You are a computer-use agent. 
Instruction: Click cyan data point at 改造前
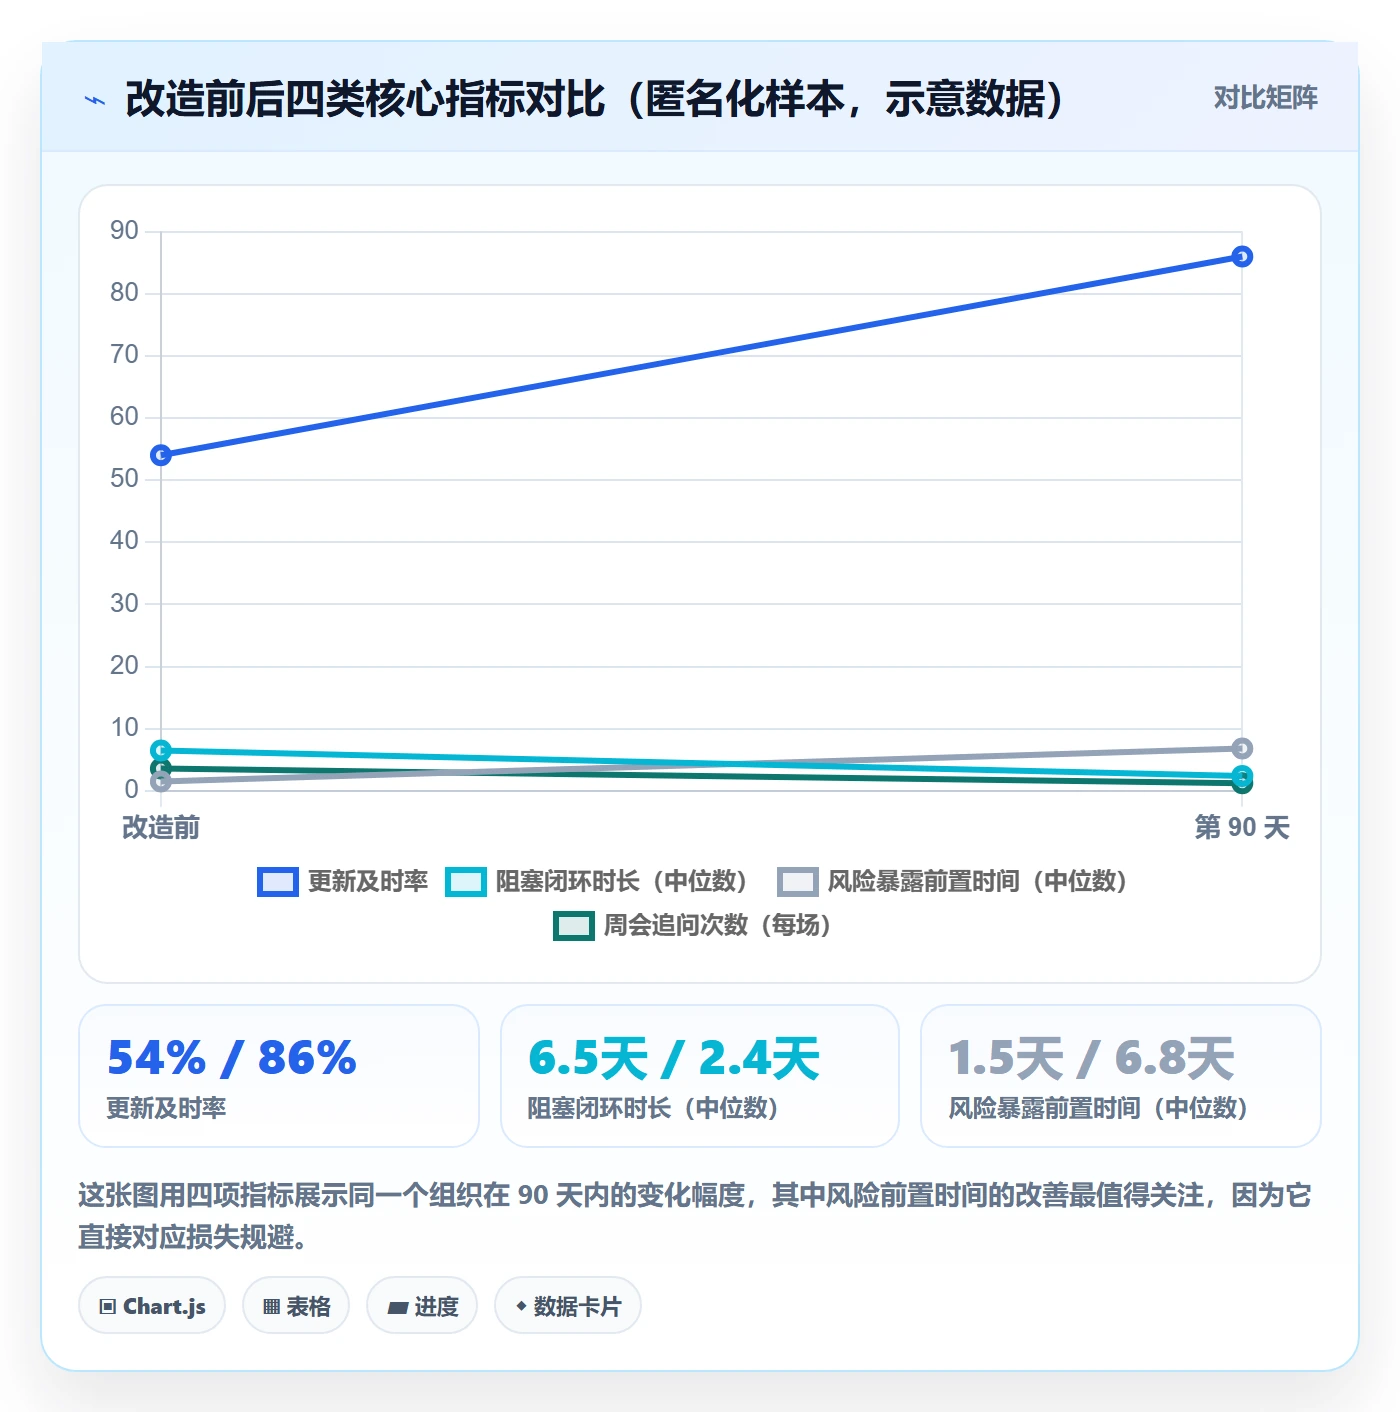pyautogui.click(x=161, y=750)
